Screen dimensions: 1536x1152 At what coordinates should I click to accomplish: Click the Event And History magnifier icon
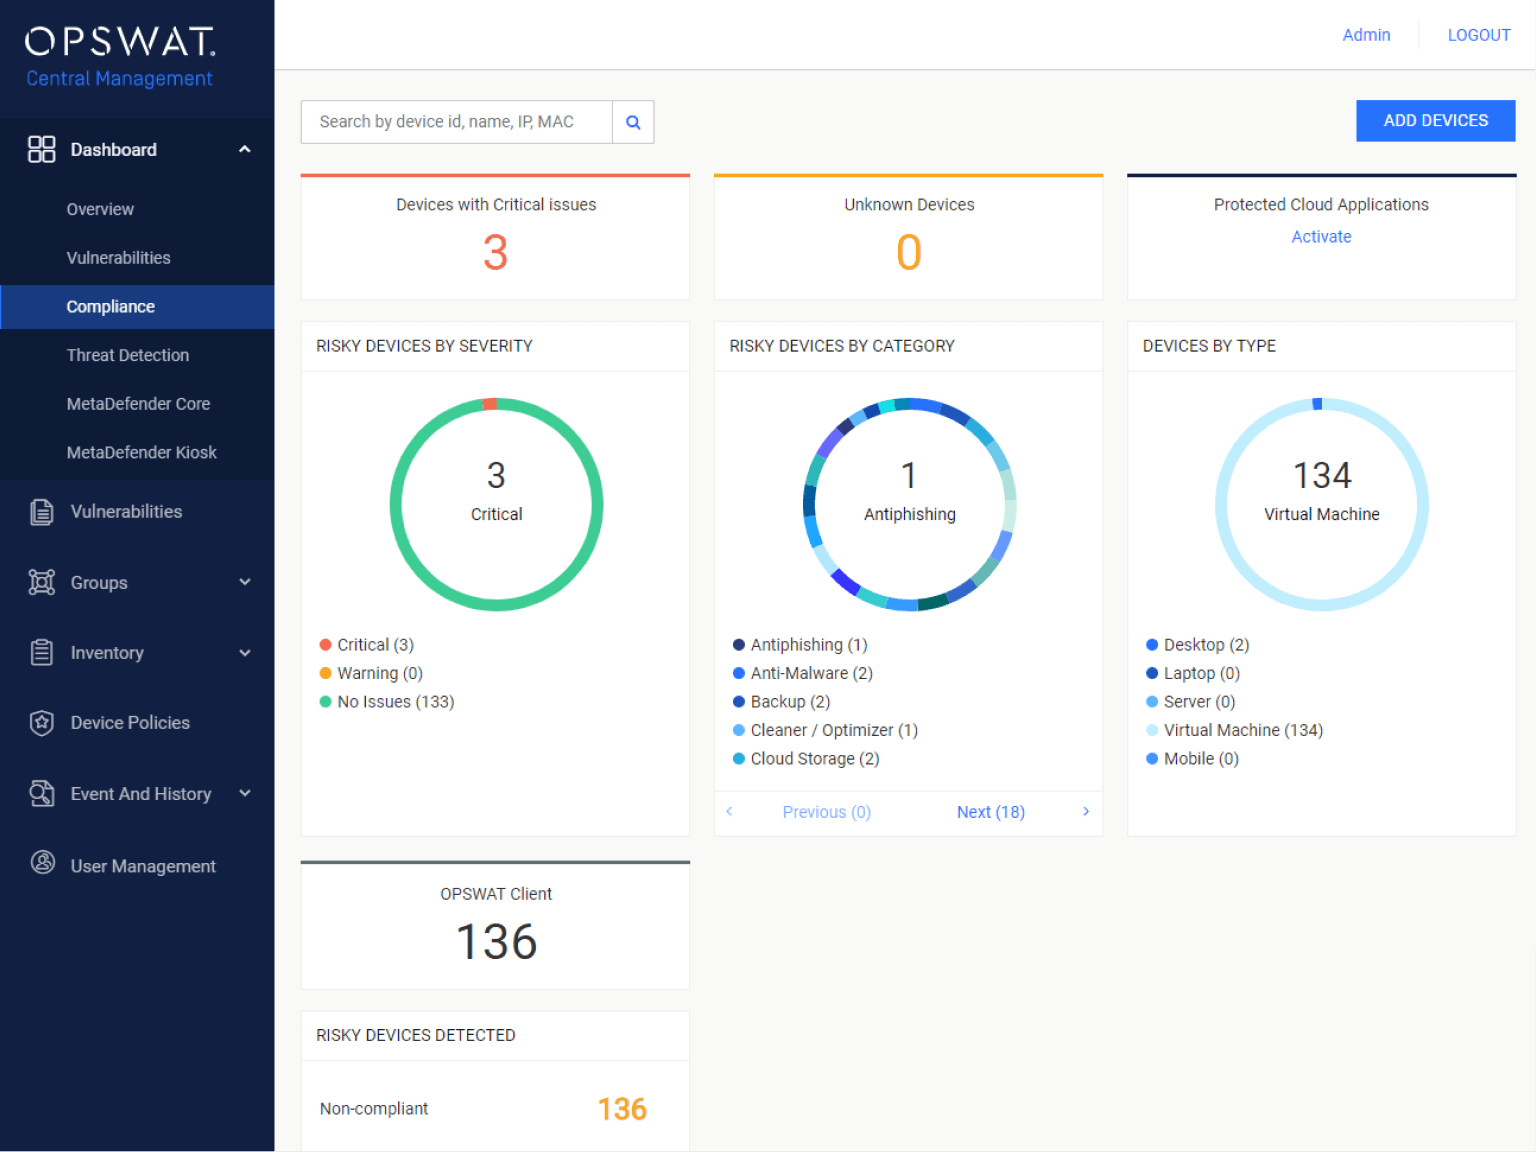pyautogui.click(x=41, y=793)
